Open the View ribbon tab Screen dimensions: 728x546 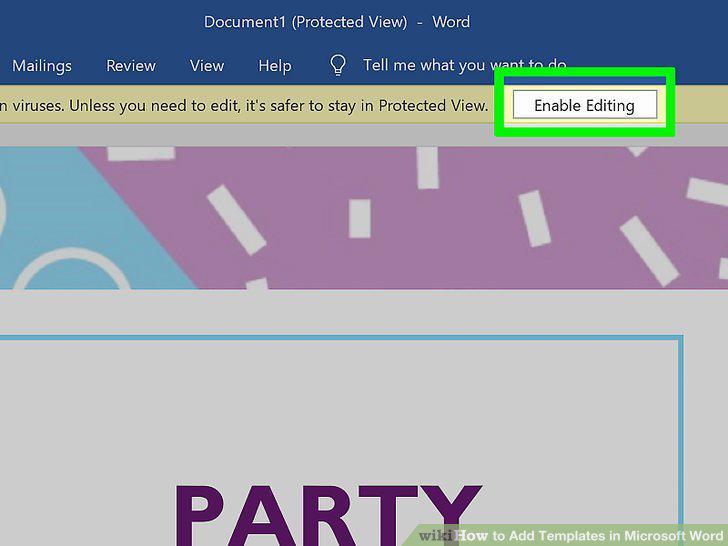point(207,65)
